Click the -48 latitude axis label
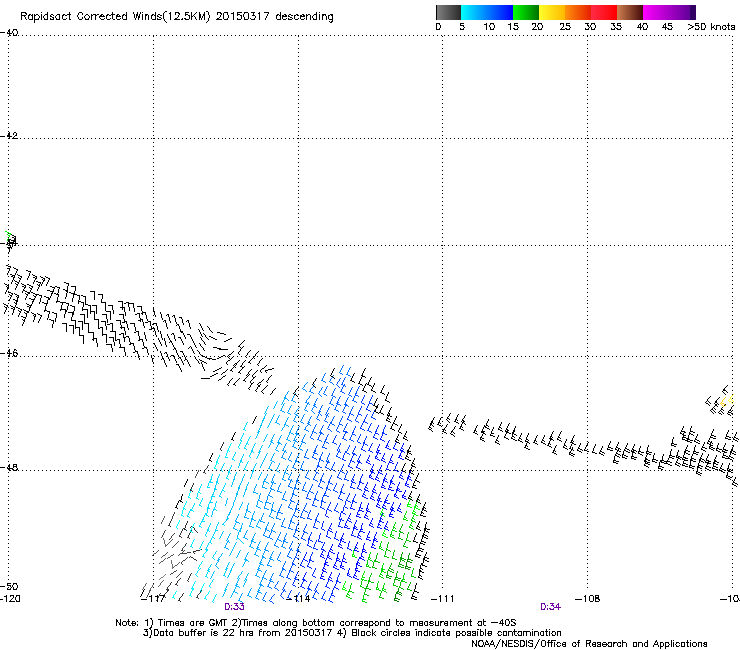Viewport: 740px width, 650px height. pos(9,467)
